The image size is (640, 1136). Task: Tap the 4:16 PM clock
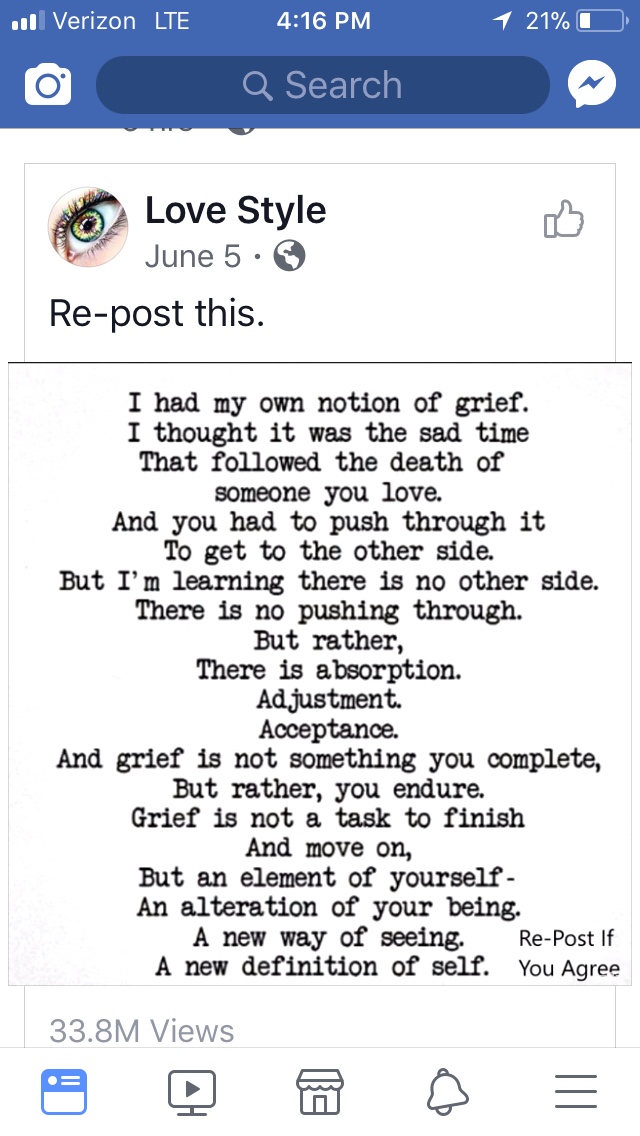tap(323, 21)
